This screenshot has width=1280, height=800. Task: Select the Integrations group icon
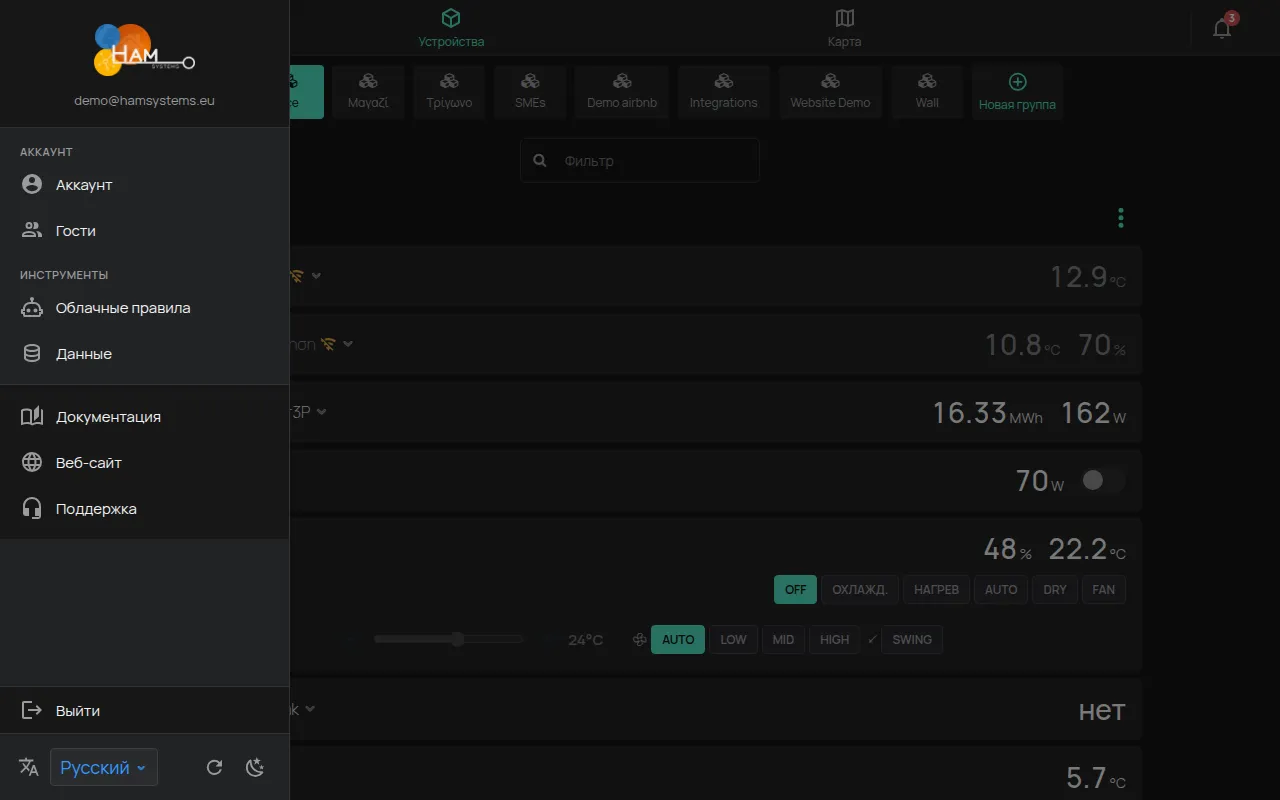tap(723, 81)
